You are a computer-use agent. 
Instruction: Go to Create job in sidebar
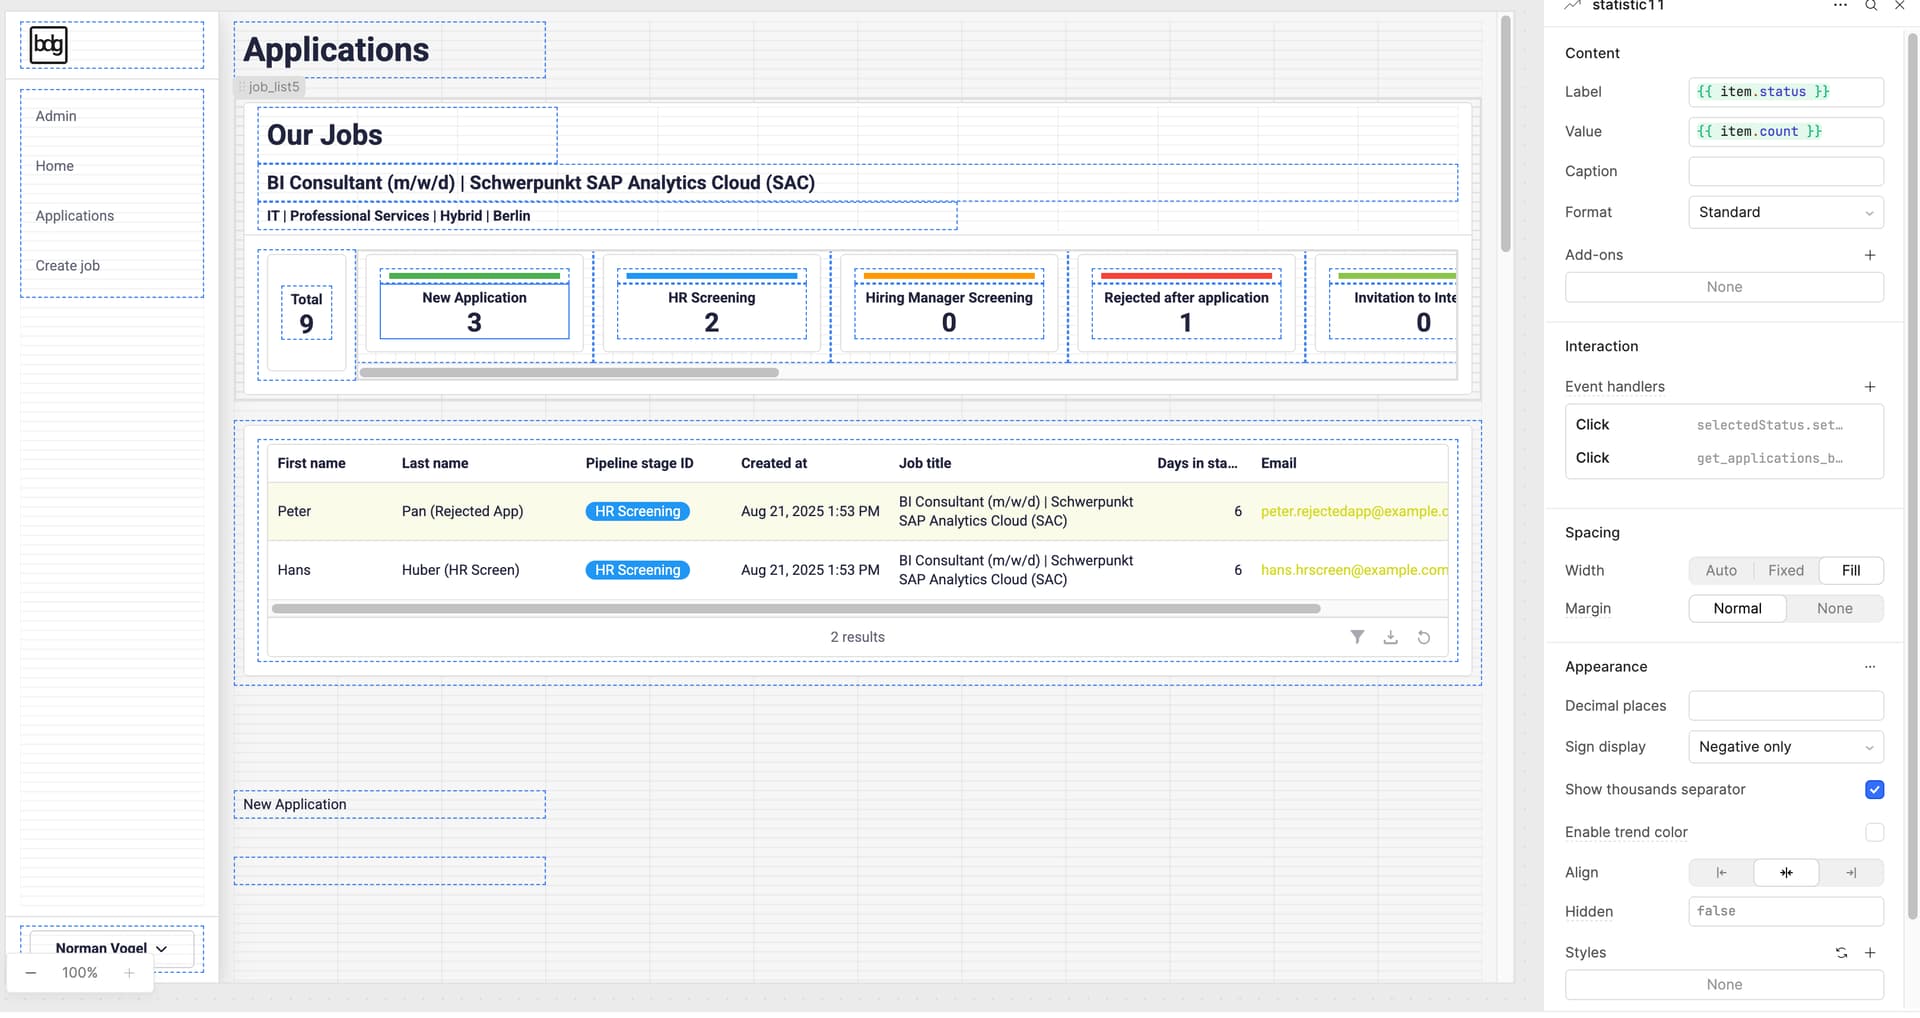pos(68,266)
